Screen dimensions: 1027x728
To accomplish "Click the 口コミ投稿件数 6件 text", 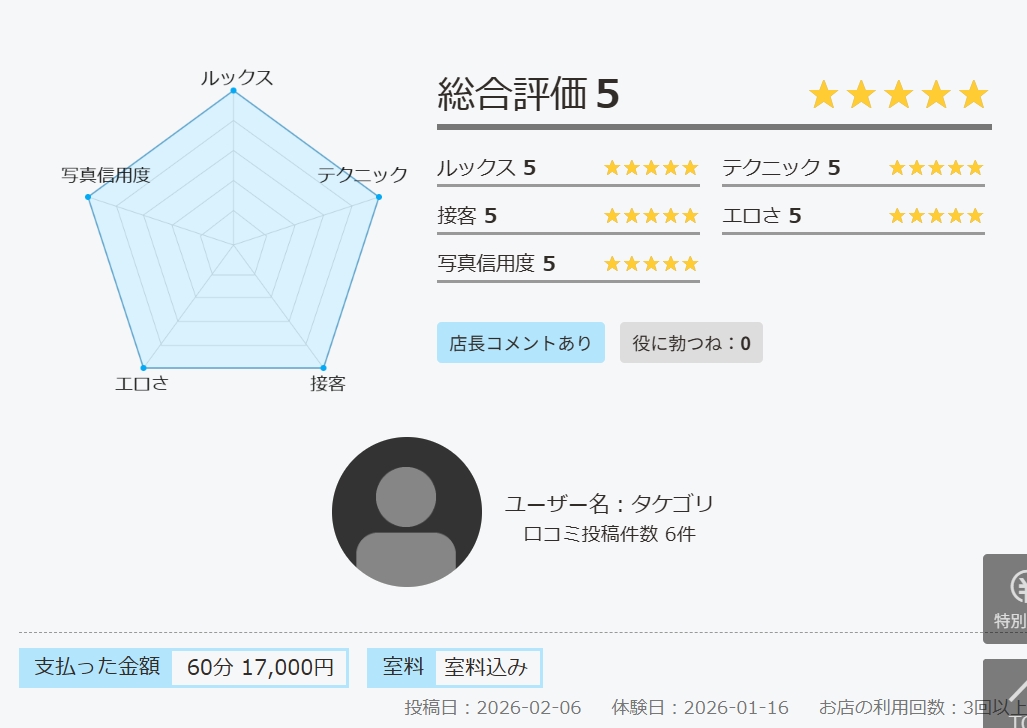I will coord(609,534).
